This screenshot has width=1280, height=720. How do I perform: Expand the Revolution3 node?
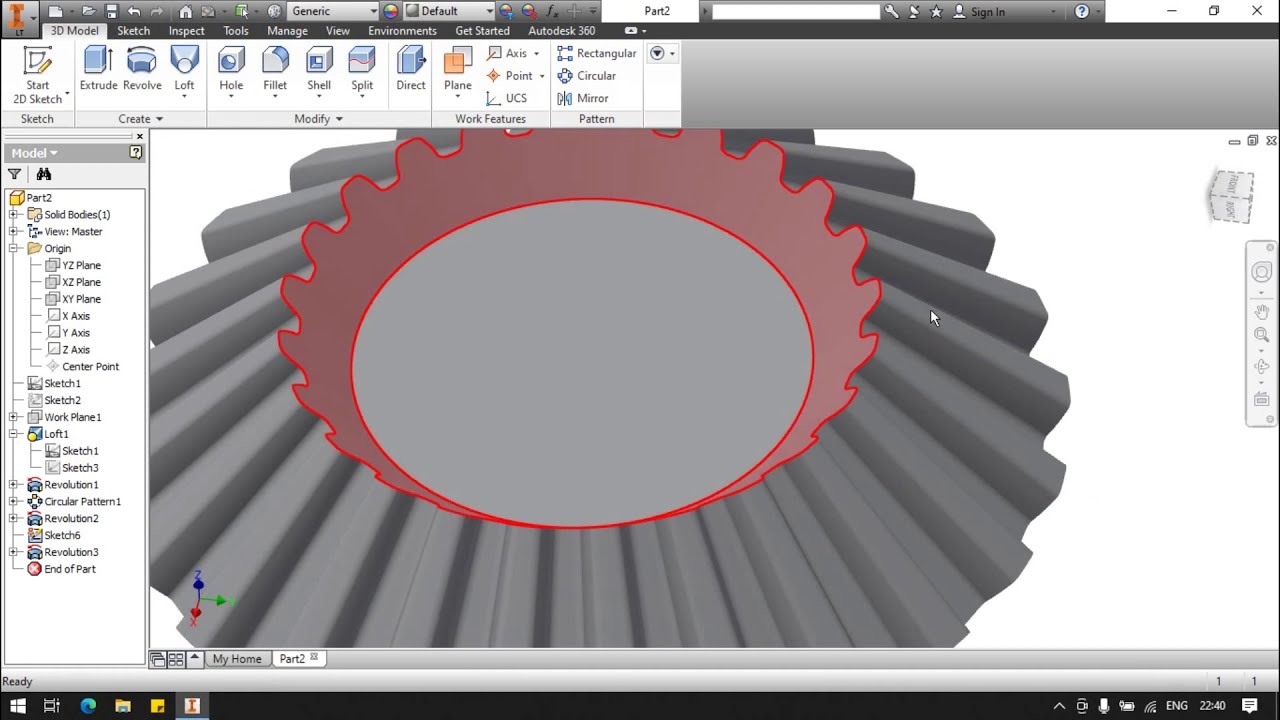(13, 552)
